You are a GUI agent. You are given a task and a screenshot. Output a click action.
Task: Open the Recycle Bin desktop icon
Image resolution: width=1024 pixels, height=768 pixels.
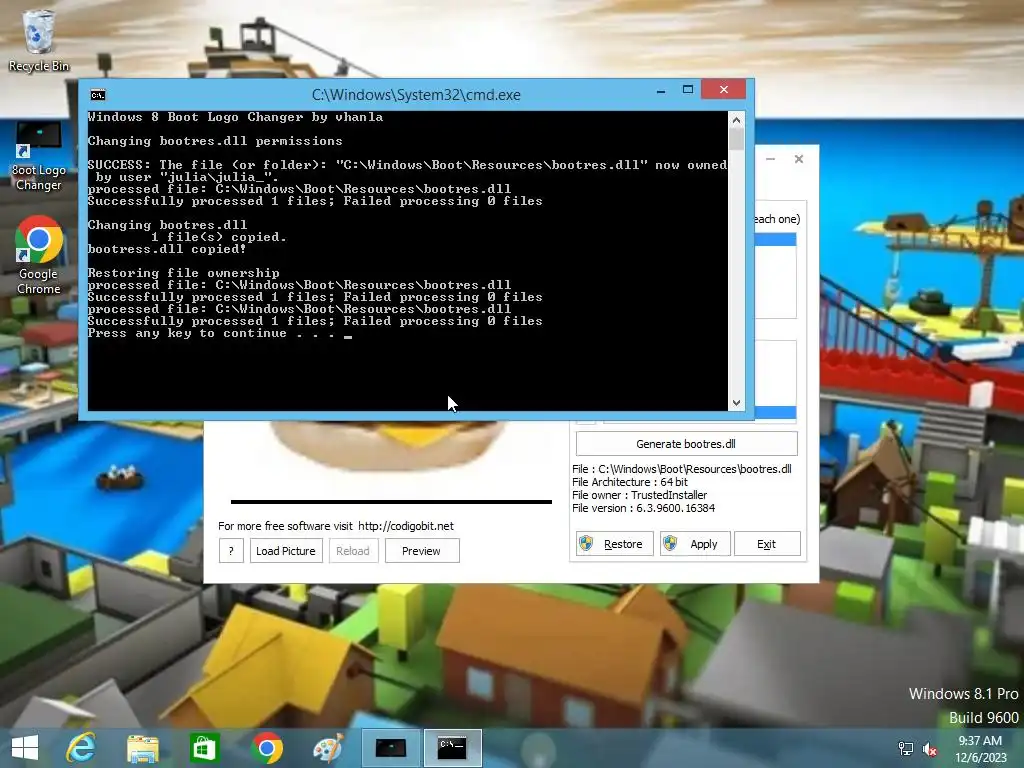pos(38,40)
